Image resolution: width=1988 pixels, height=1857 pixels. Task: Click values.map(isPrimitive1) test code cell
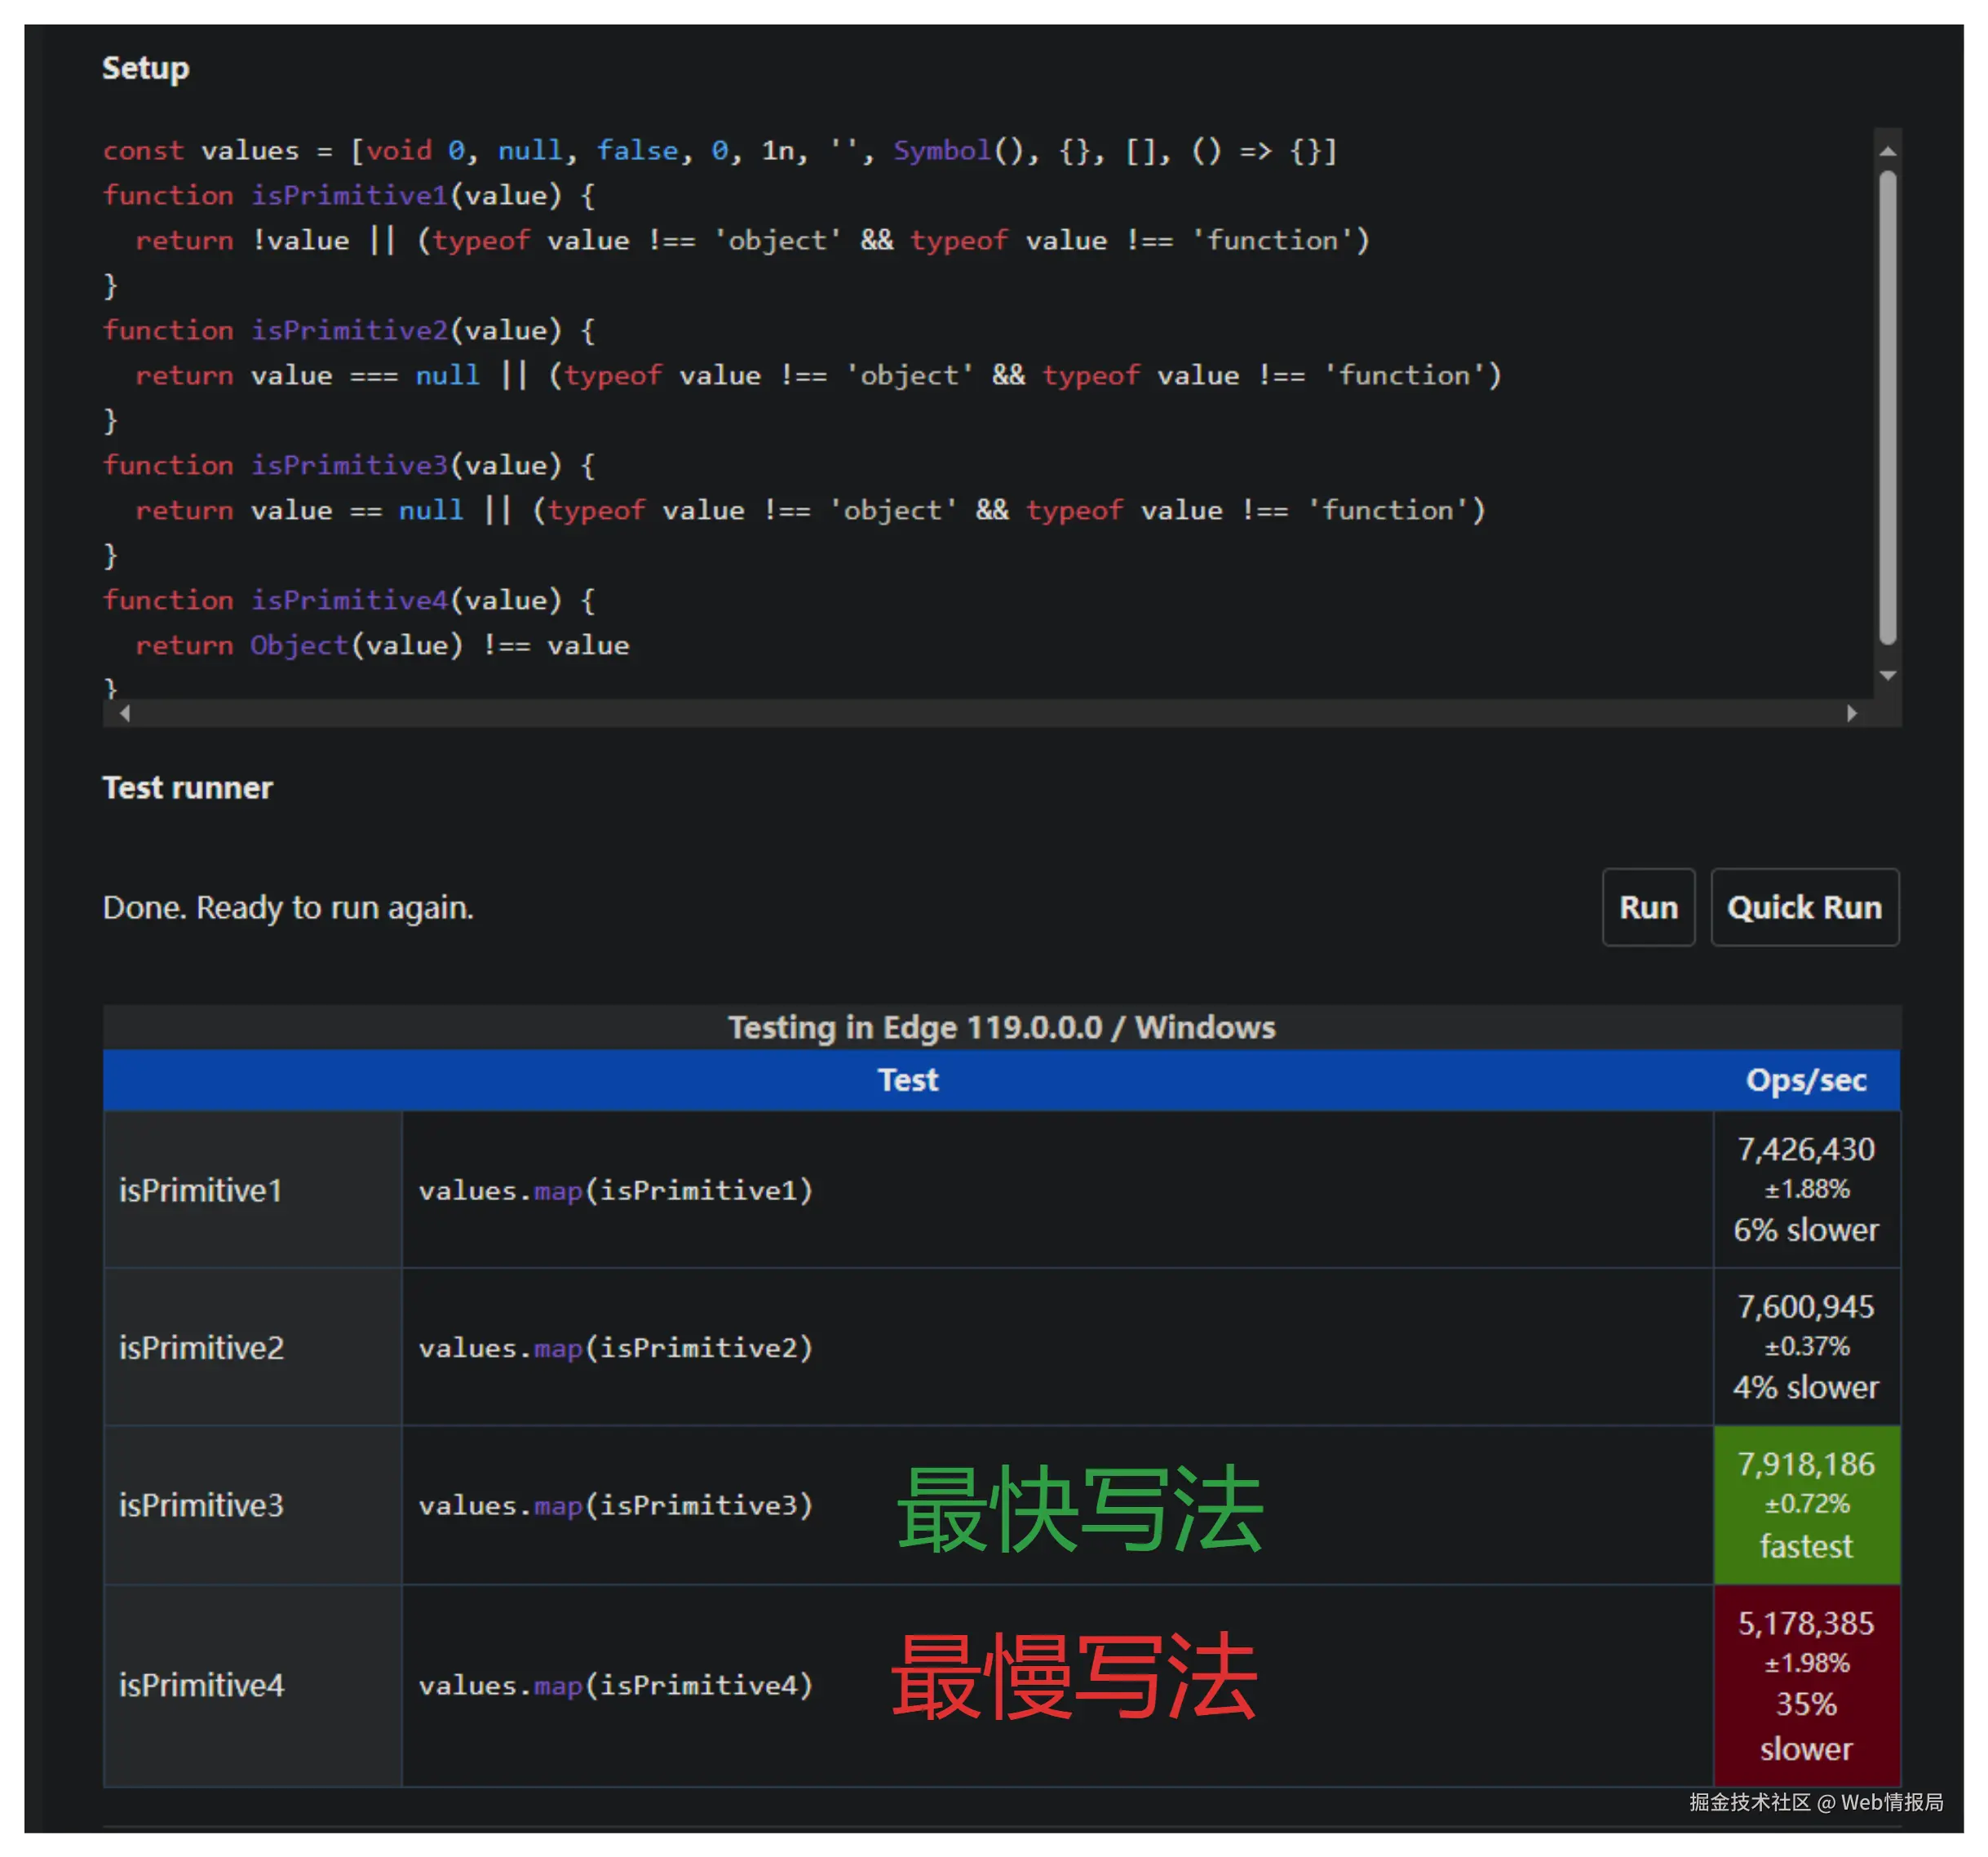point(616,1190)
